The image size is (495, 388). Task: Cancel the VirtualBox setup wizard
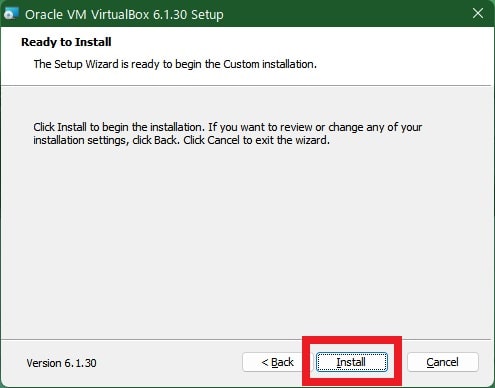[x=443, y=362]
